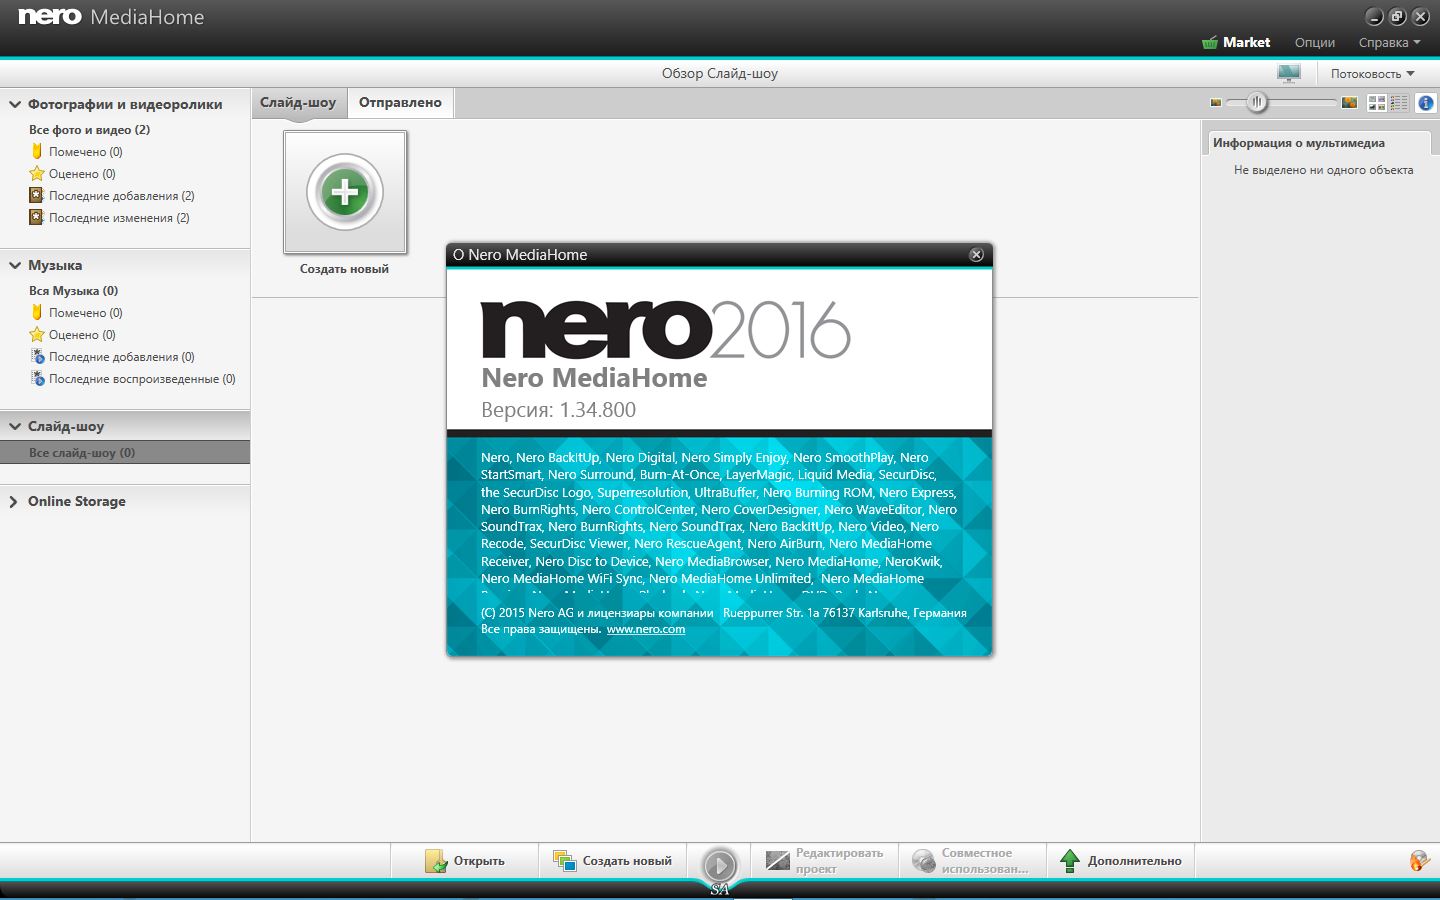Click the thumbnail size slider handle
This screenshot has width=1440, height=900.
coord(1257,102)
